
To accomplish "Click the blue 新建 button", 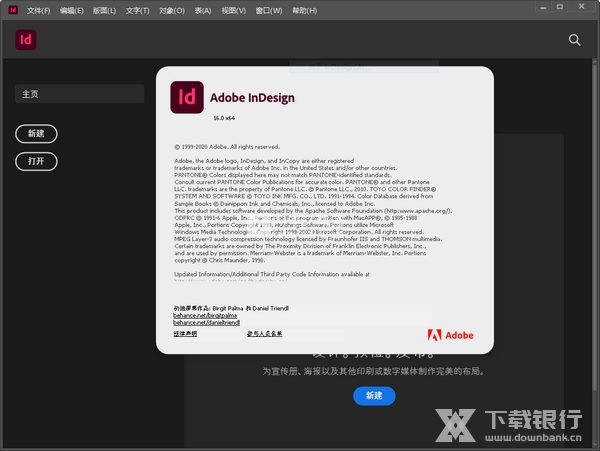I will [x=374, y=396].
